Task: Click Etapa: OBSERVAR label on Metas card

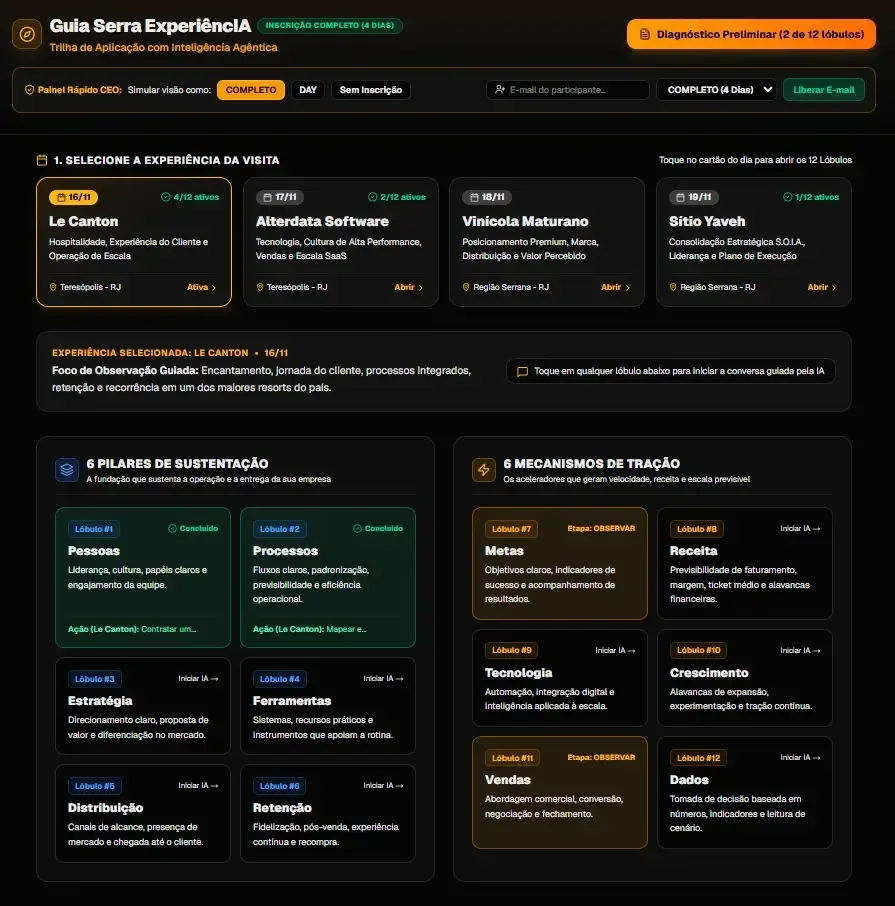Action: click(601, 529)
